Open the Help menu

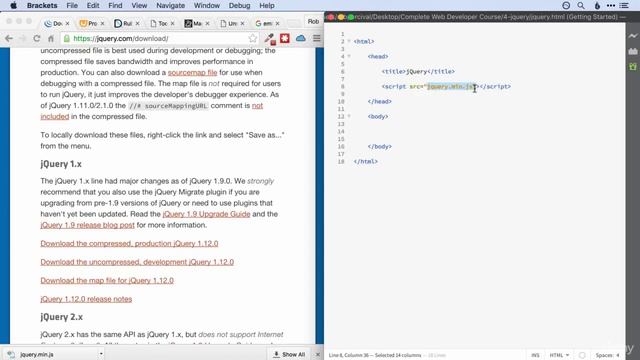(x=267, y=5)
